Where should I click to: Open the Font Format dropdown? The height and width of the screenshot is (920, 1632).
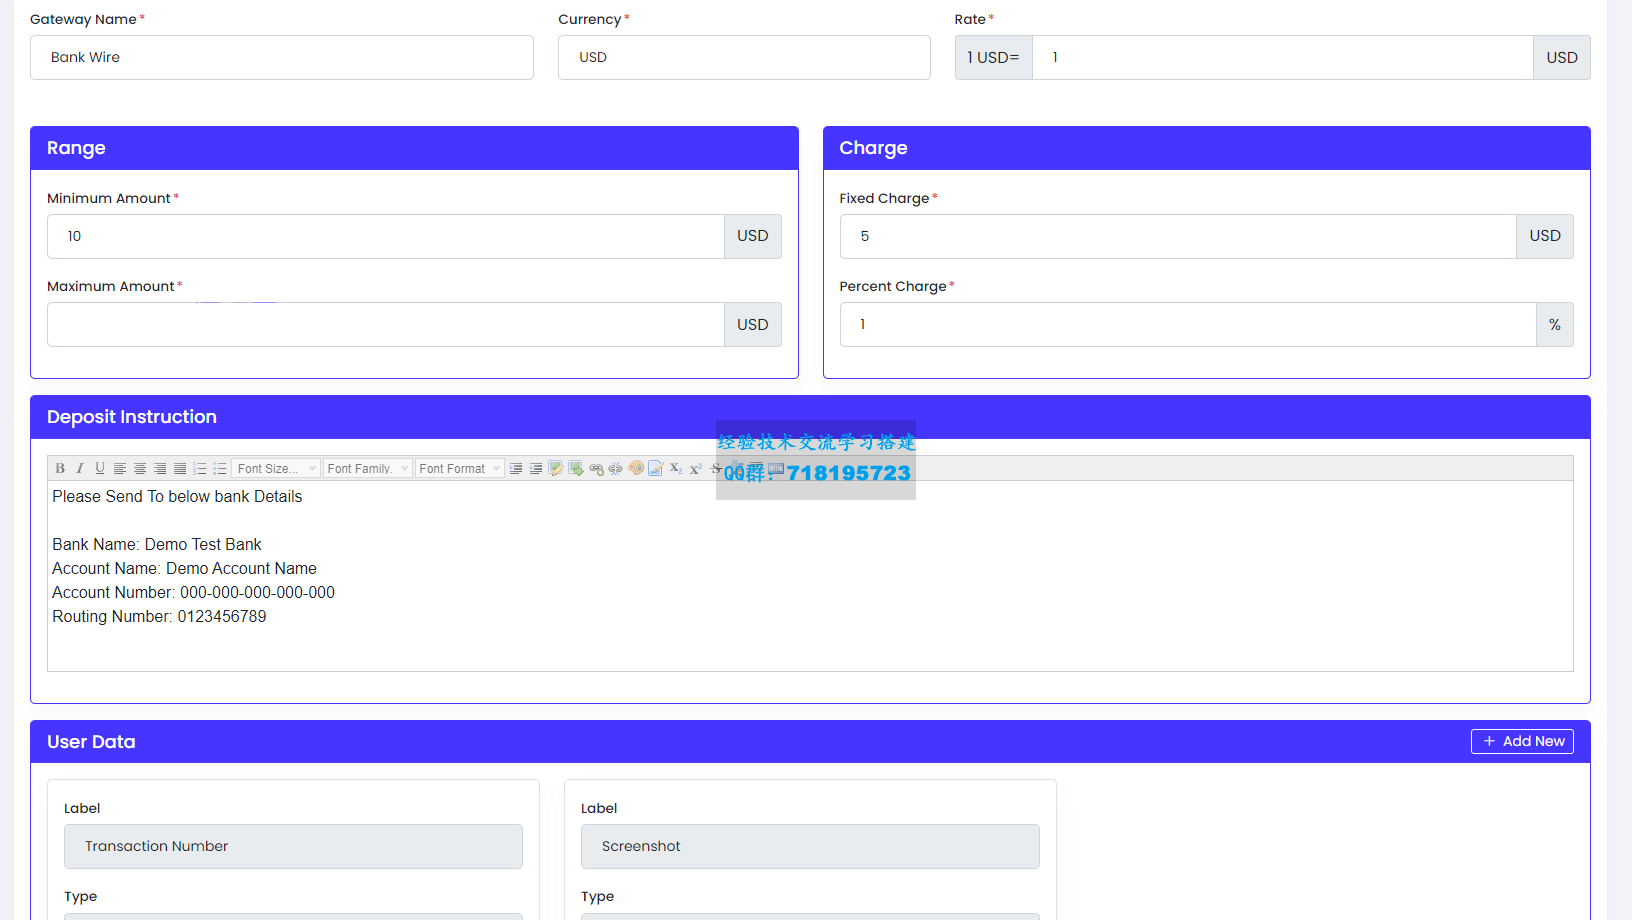(459, 468)
